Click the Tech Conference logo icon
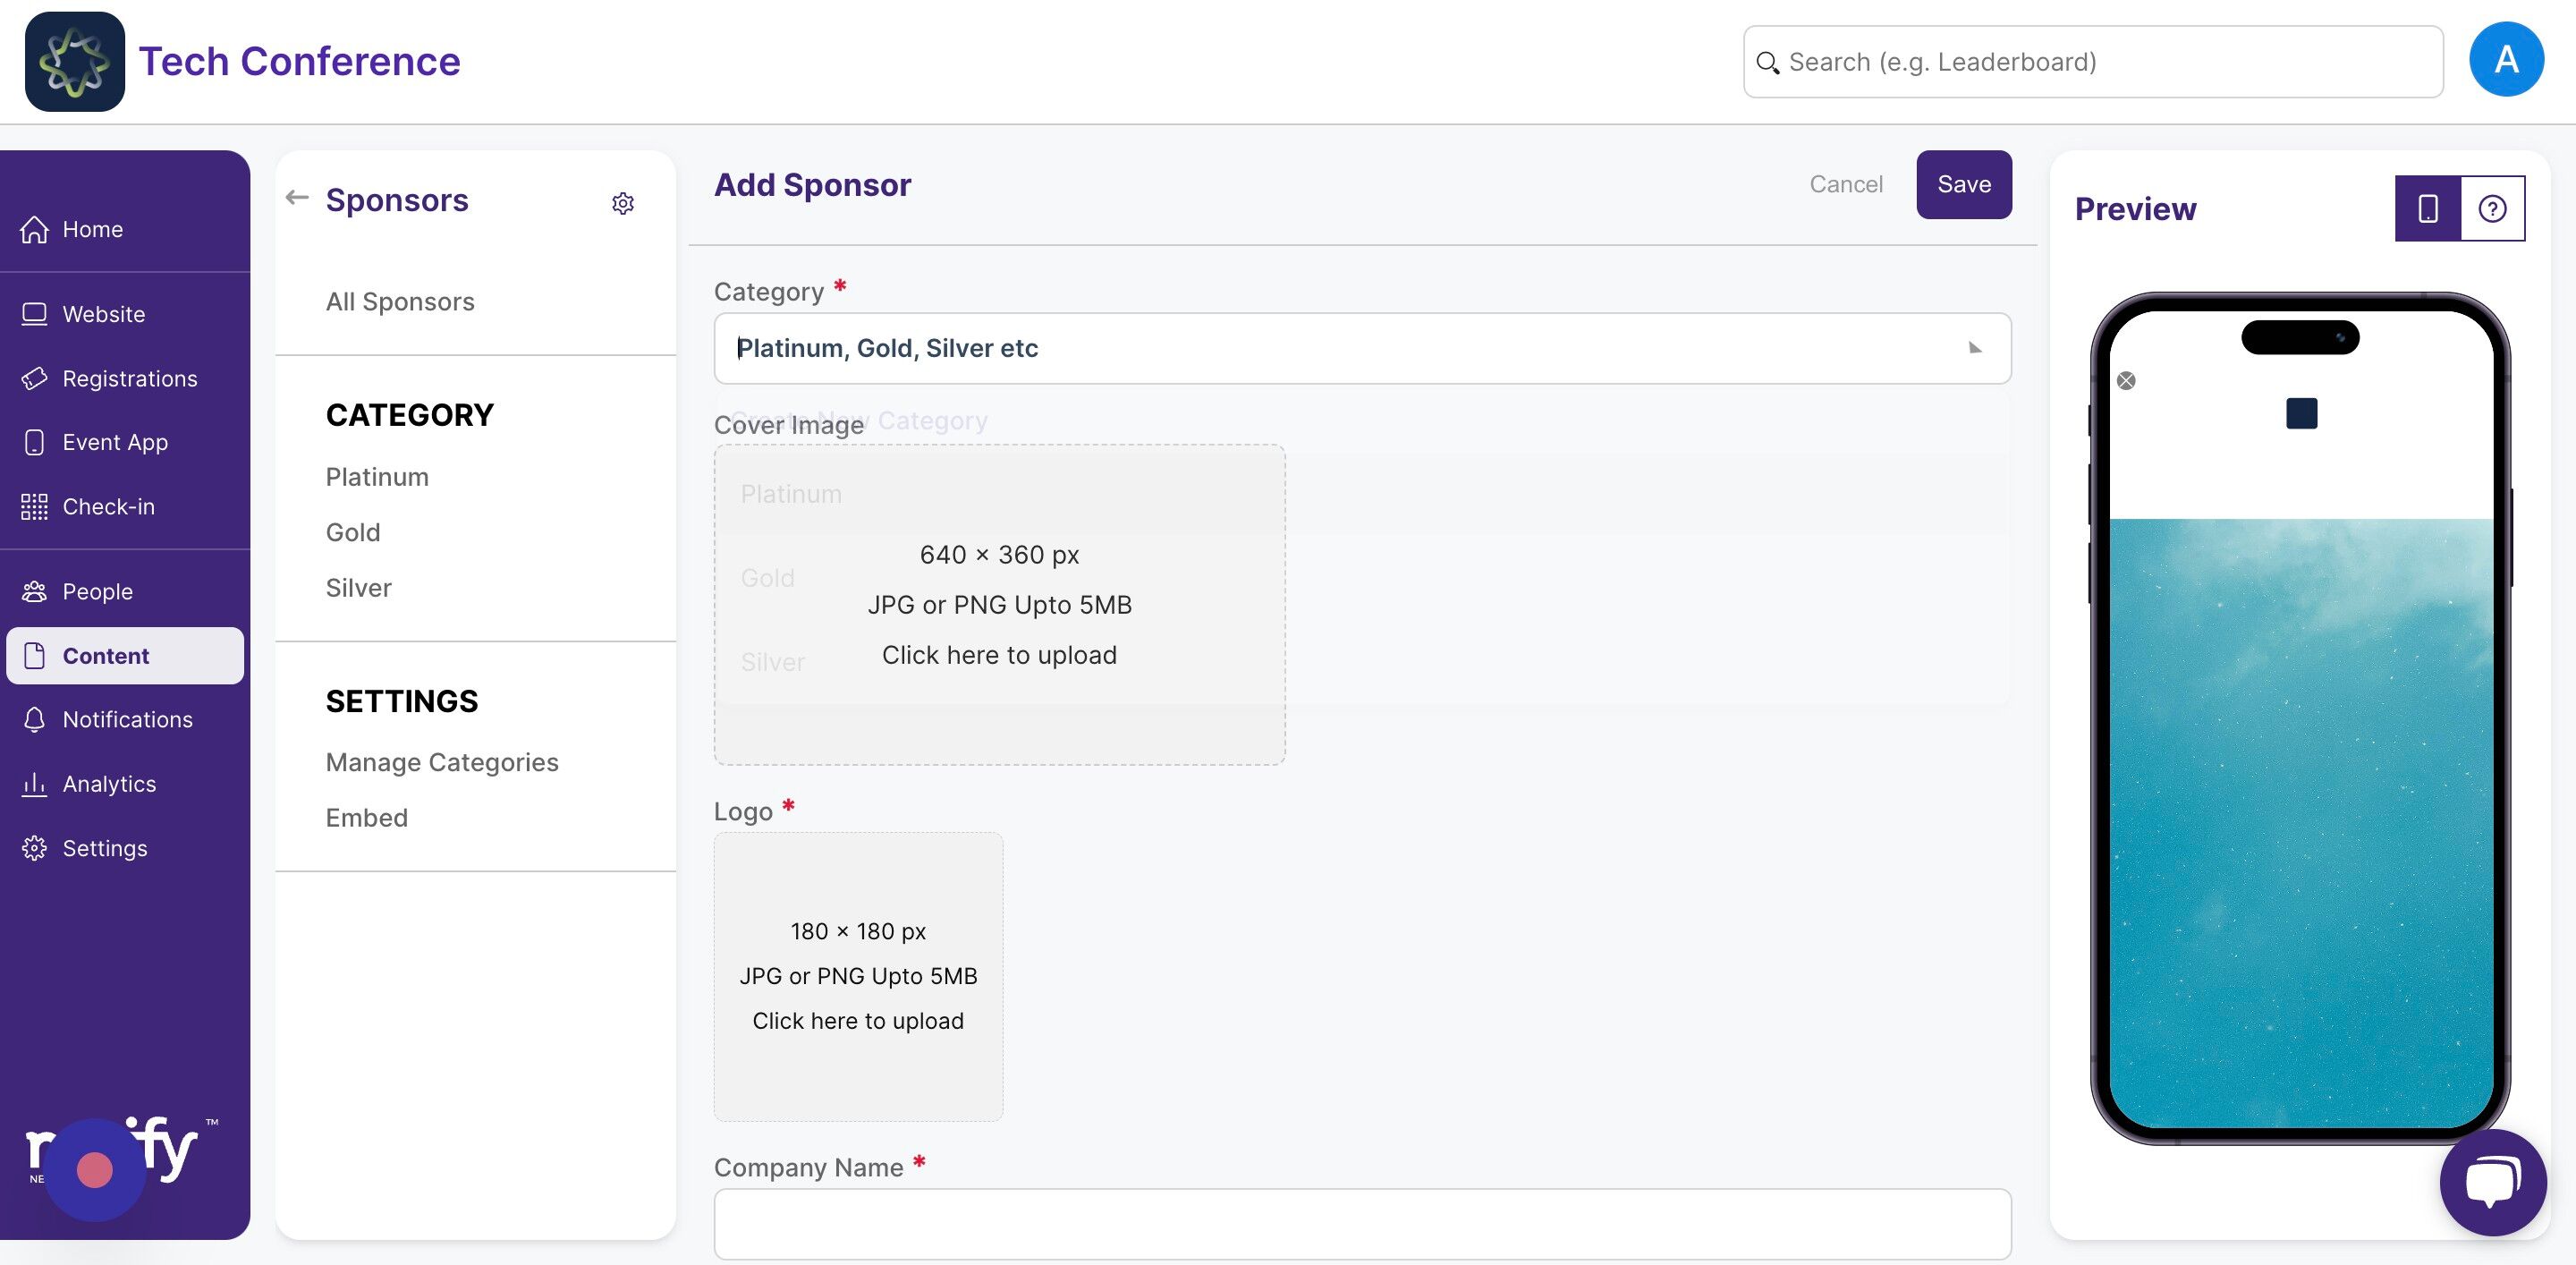Viewport: 2576px width, 1265px height. click(75, 62)
